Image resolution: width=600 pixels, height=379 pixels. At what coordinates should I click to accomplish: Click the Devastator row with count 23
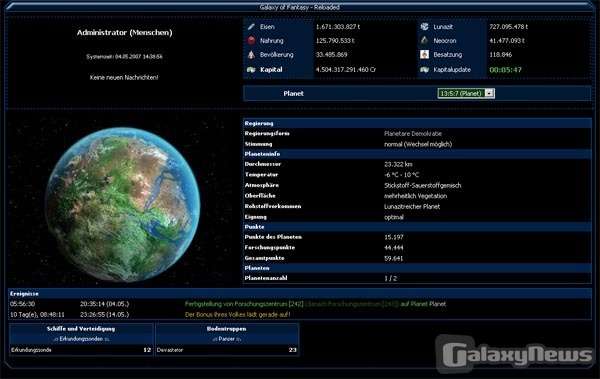227,350
